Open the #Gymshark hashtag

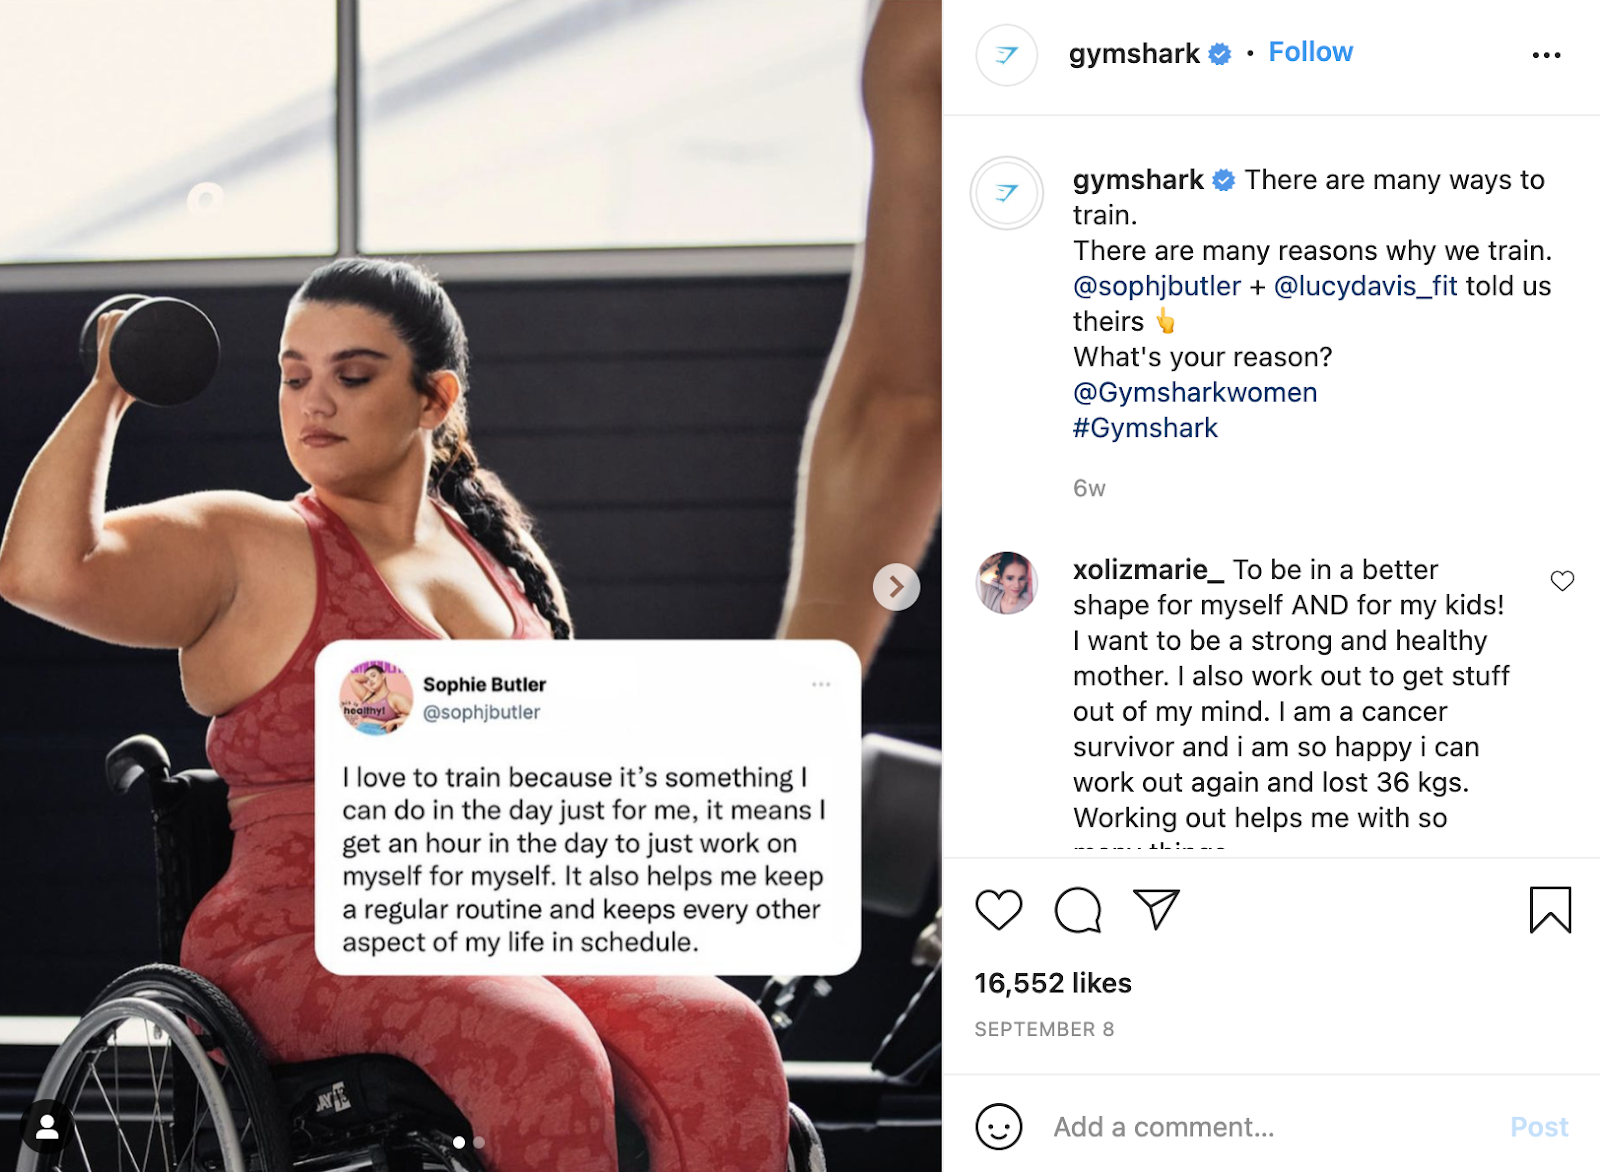coord(1145,428)
